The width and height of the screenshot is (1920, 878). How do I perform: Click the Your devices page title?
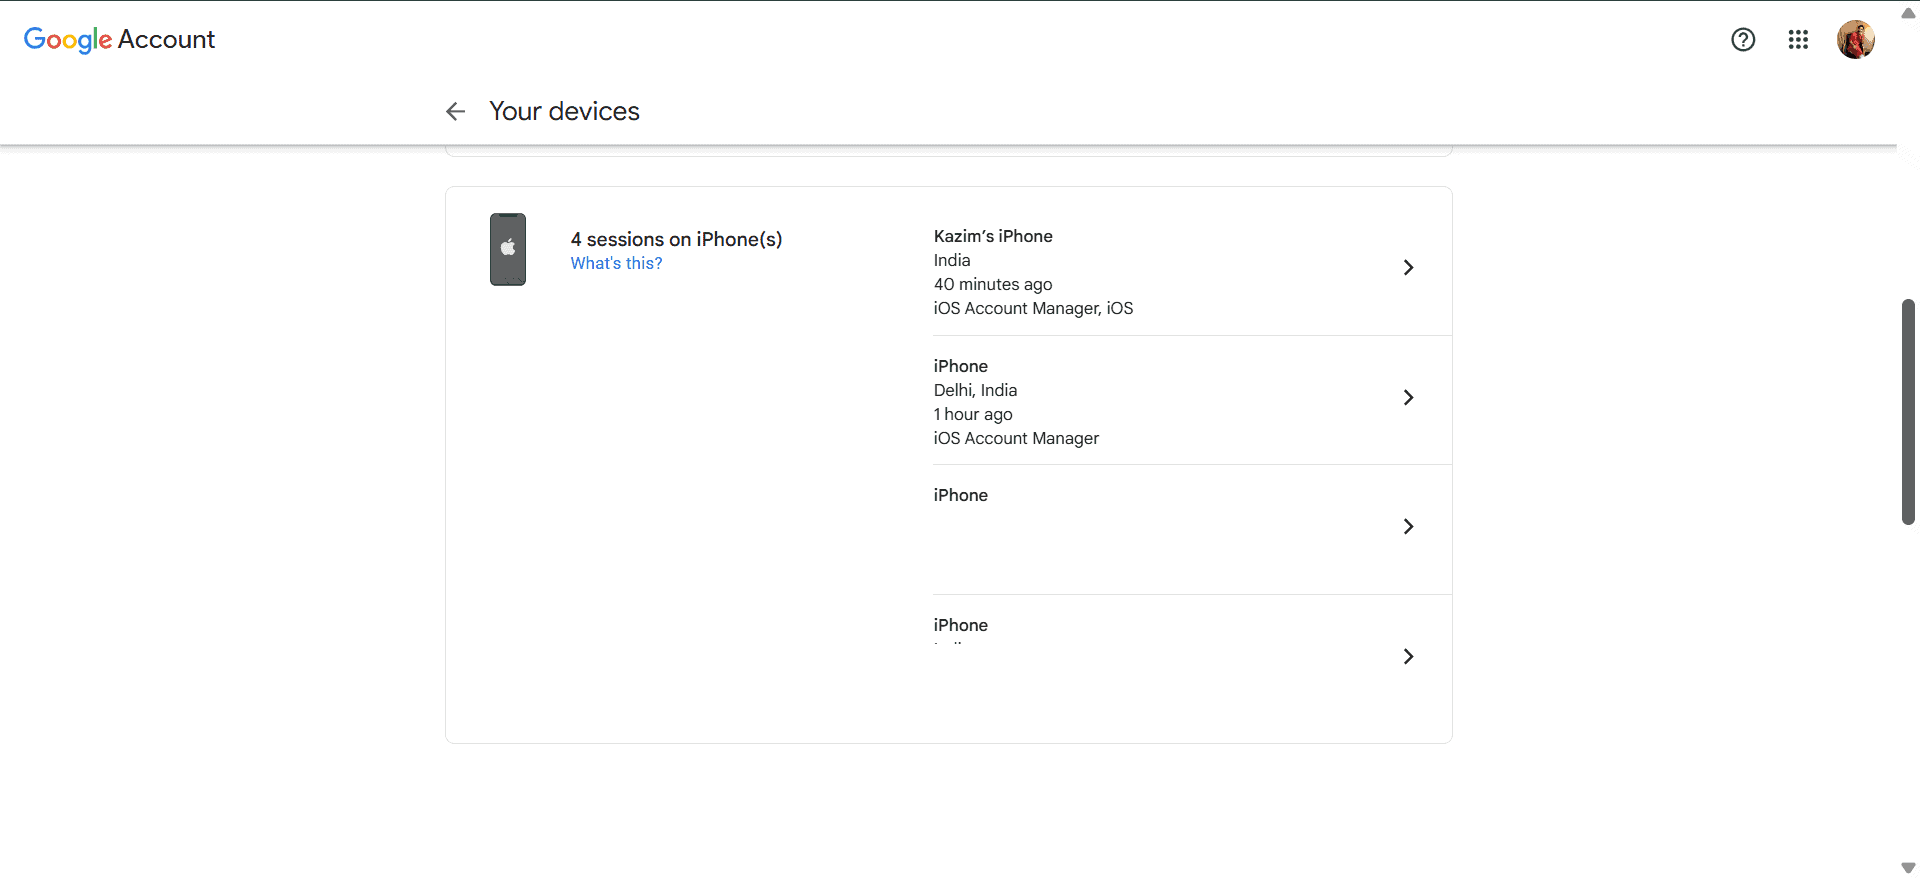(x=564, y=111)
